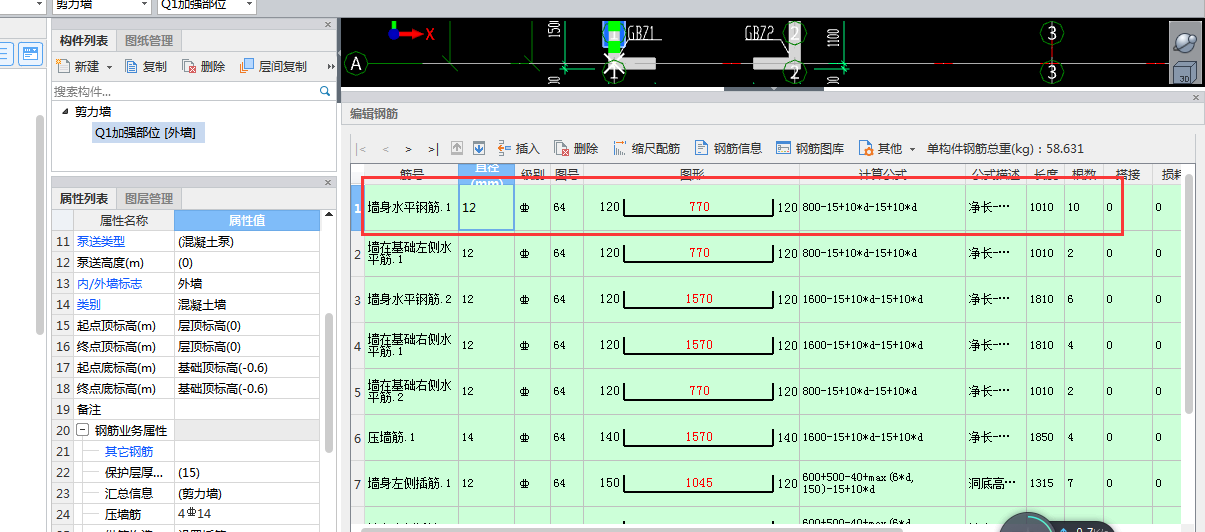Open 钢筋信息

[x=728, y=148]
